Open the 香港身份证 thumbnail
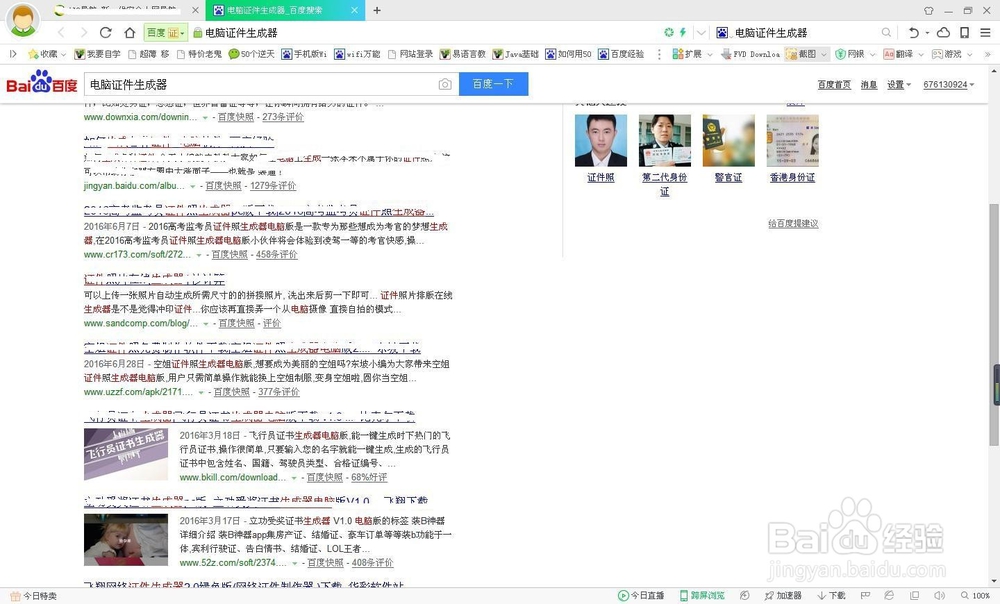Screen dimensions: 1000x604 point(792,140)
